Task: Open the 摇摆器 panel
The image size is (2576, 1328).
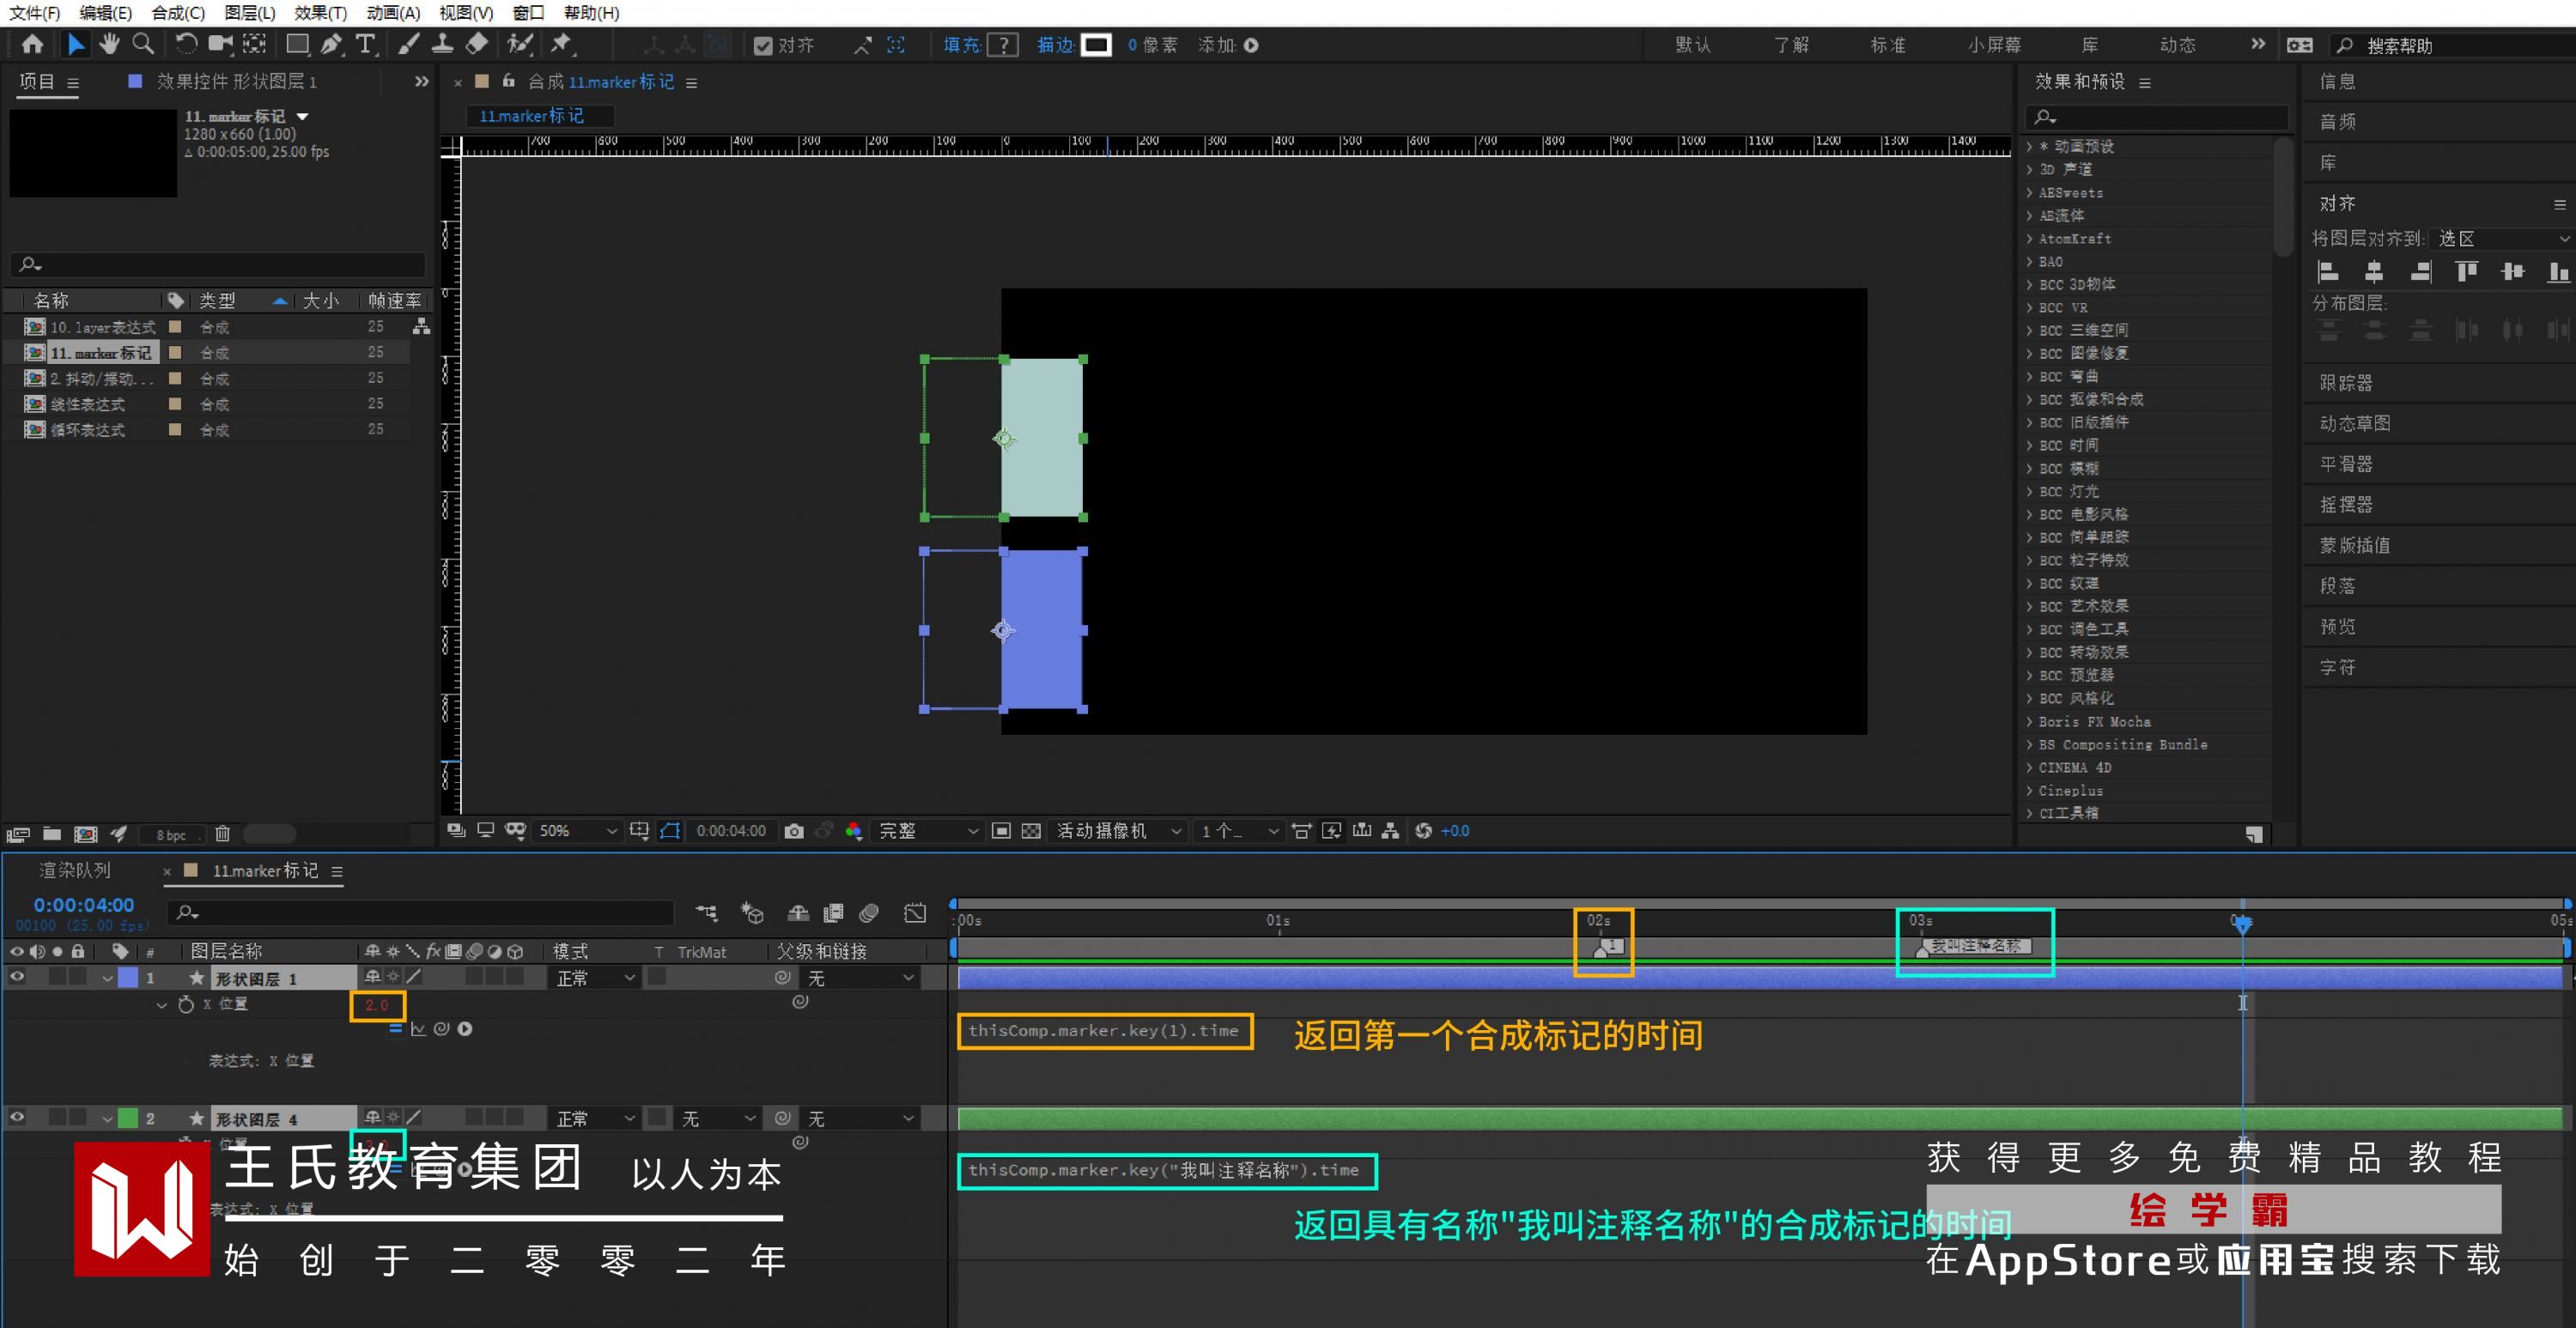Action: tap(2346, 504)
